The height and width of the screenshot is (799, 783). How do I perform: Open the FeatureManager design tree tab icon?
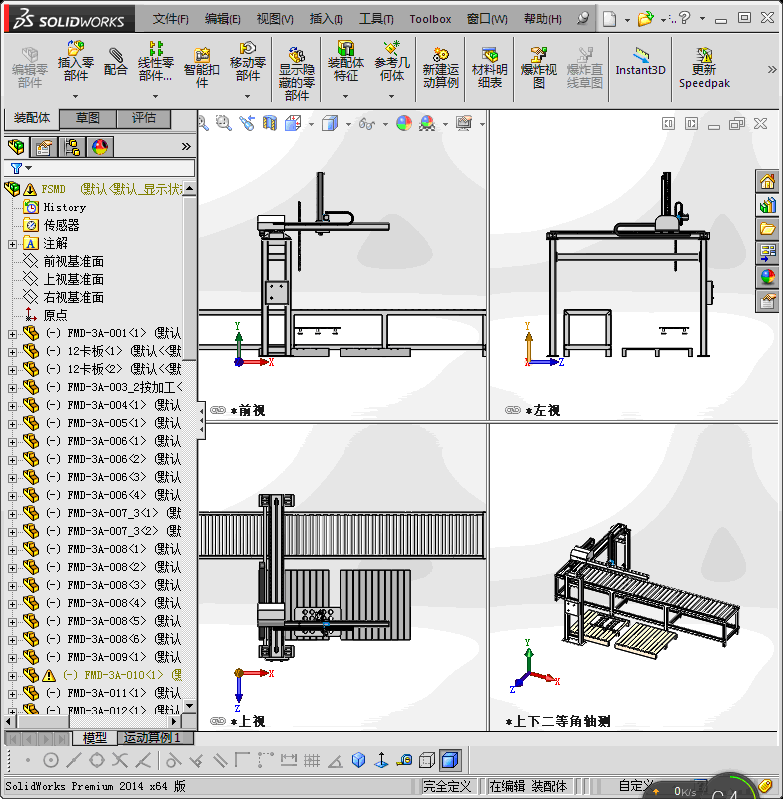[16, 147]
